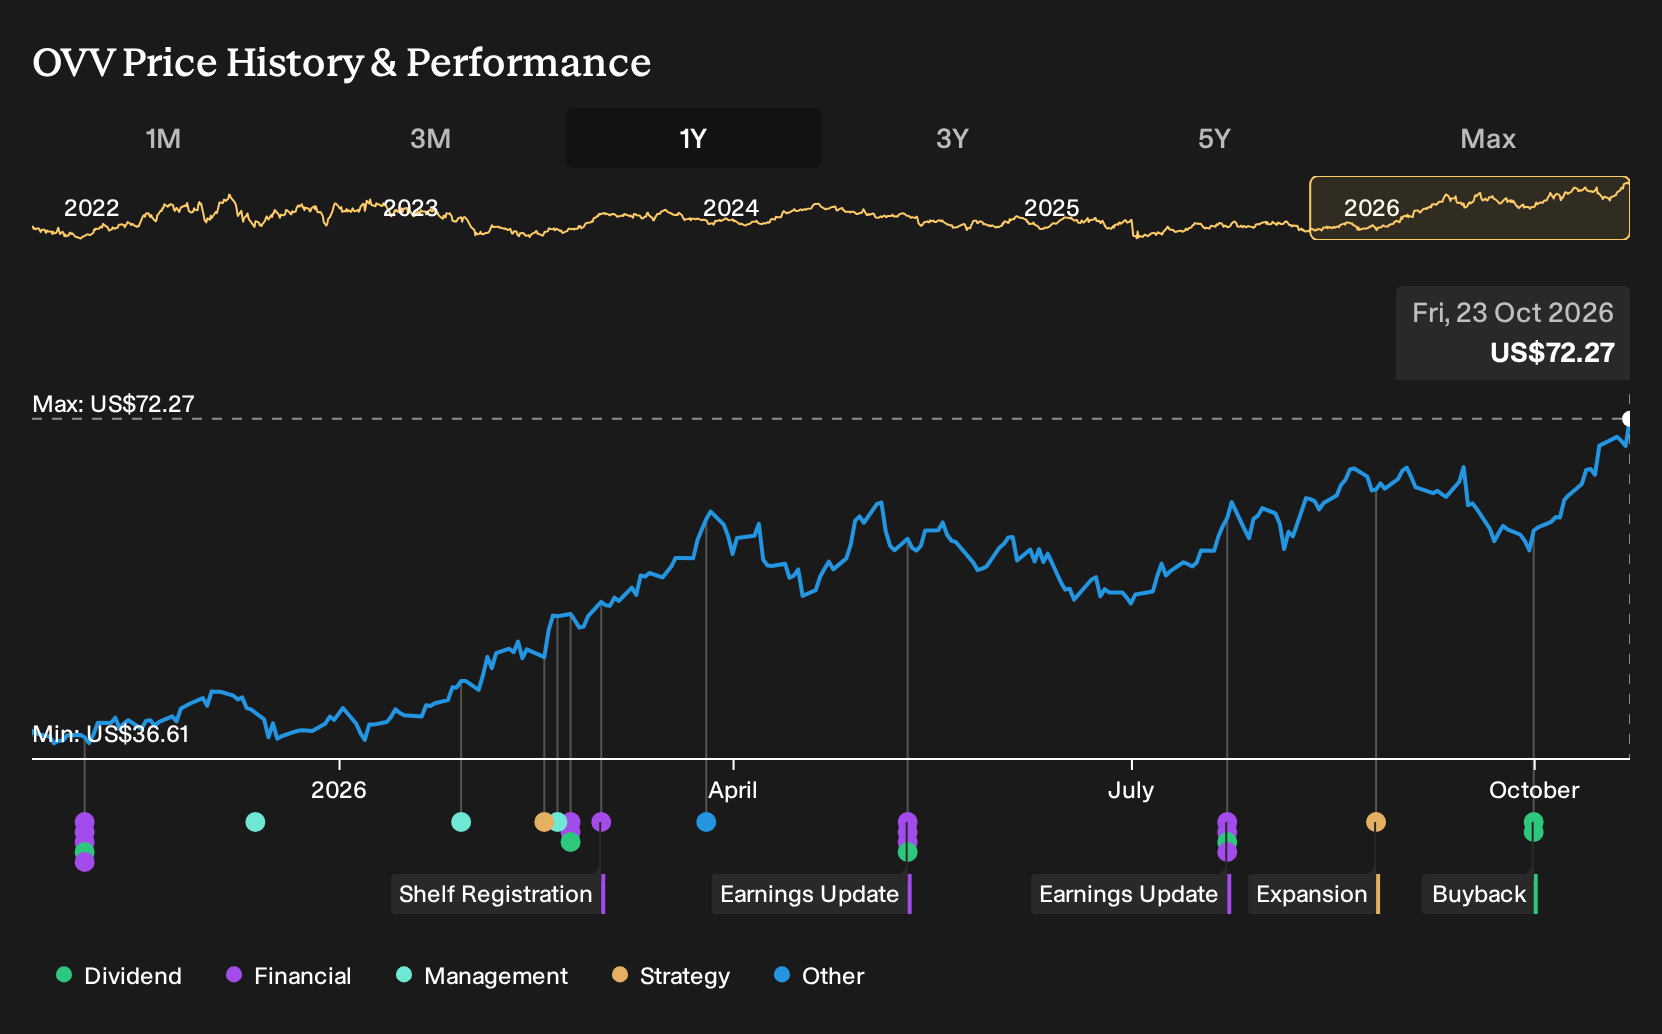This screenshot has width=1662, height=1034.
Task: Click the 2024 section of overview chart
Action: pos(731,208)
